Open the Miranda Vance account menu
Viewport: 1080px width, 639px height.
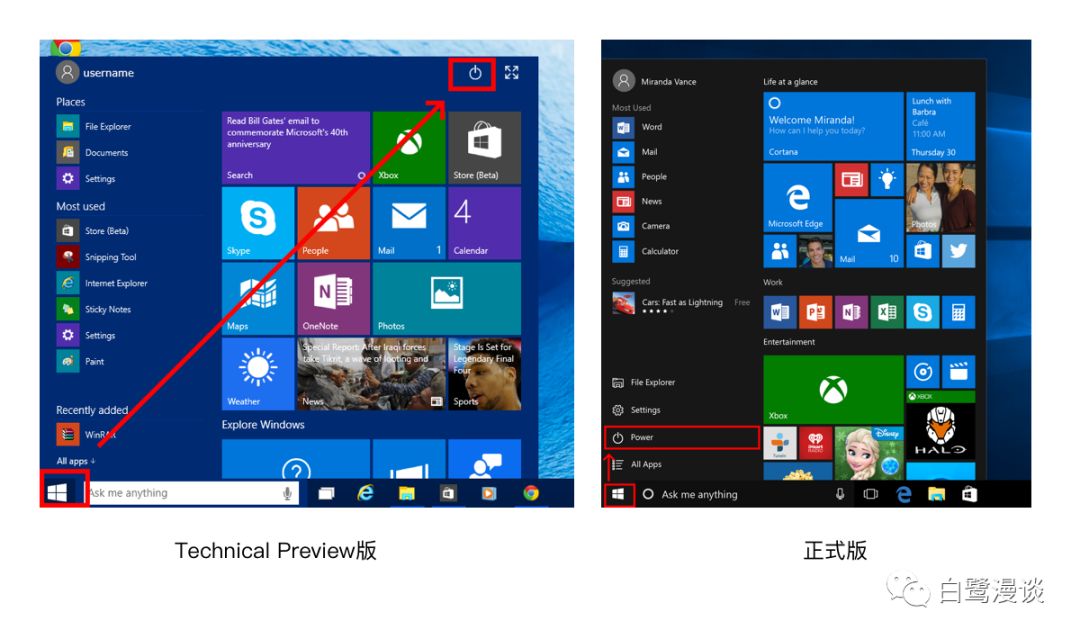pos(654,81)
